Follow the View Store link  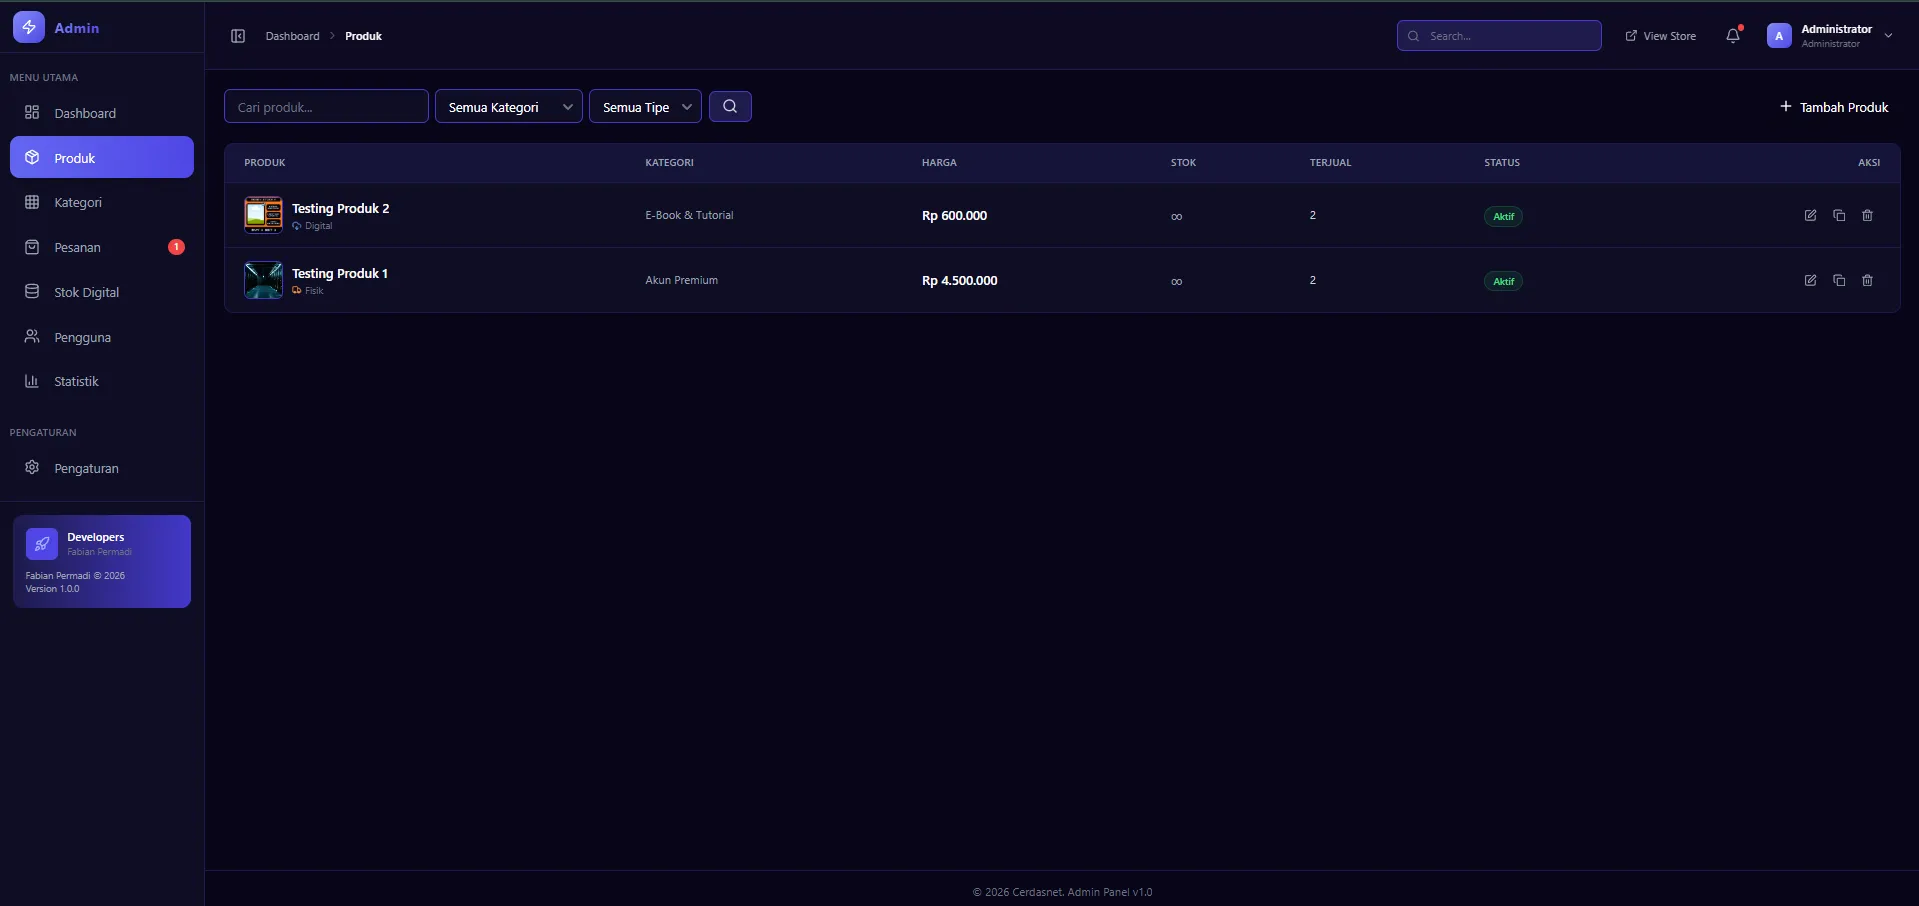pos(1661,36)
